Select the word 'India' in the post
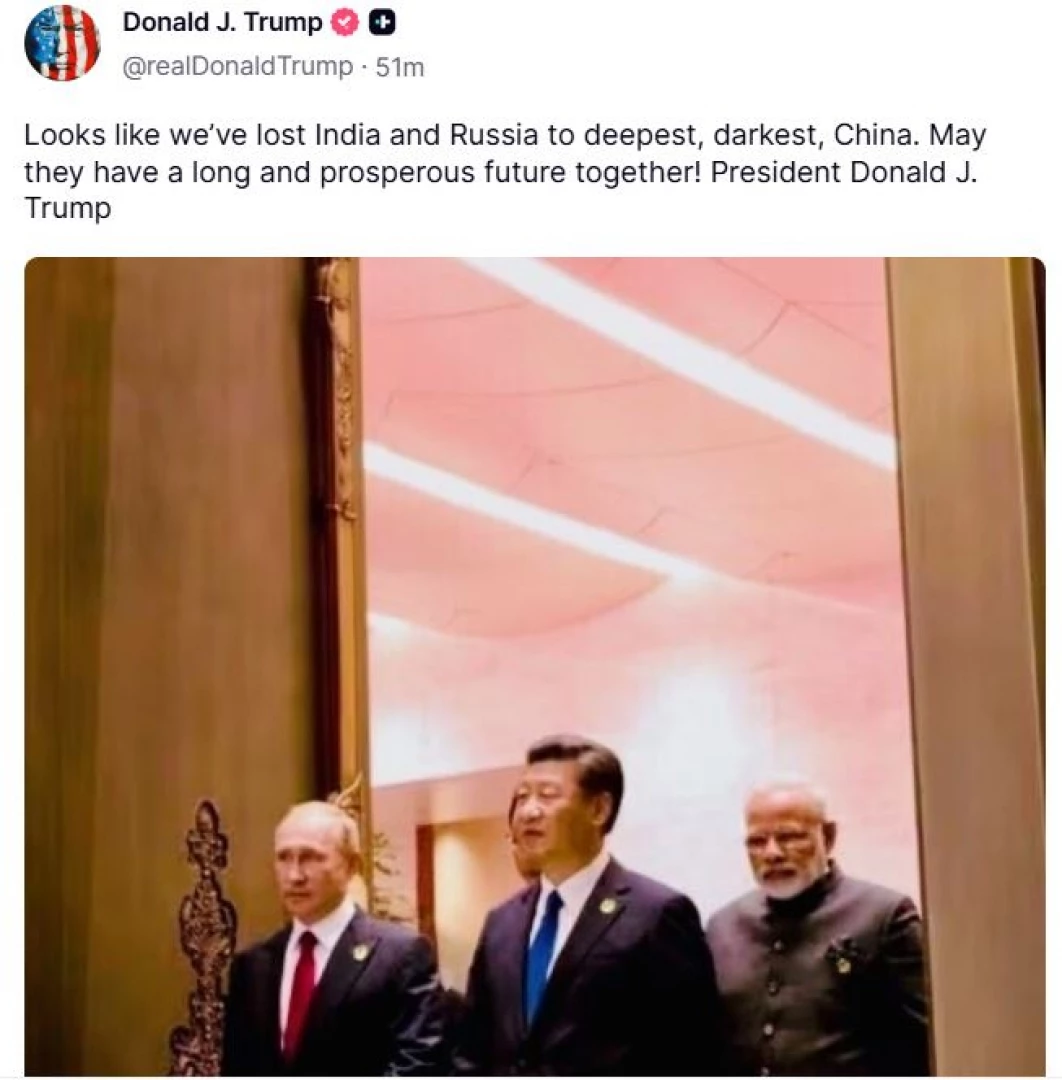Image resolution: width=1062 pixels, height=1080 pixels. click(347, 134)
